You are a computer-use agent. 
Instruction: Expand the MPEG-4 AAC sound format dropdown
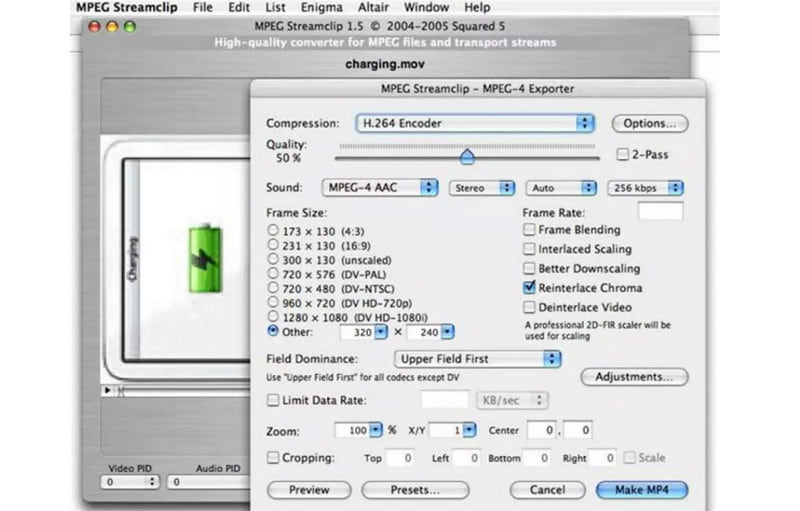pos(380,187)
